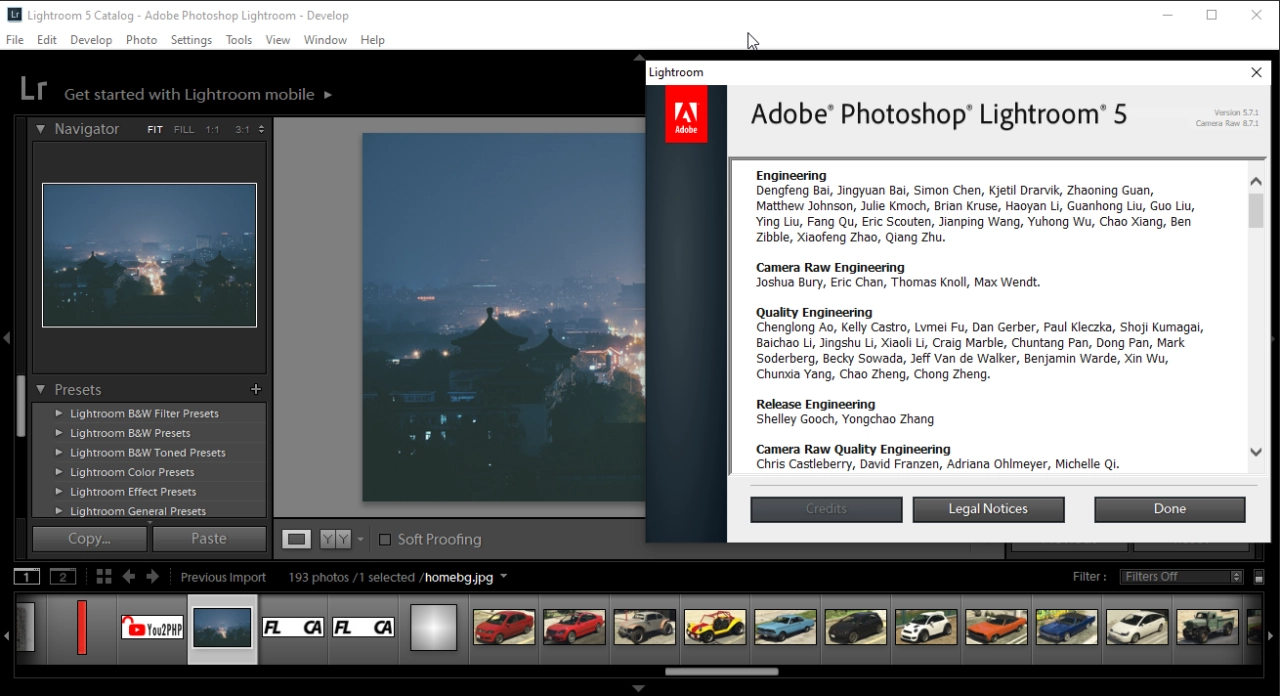Click filmstrip horizontal scrollbar thumb

pyautogui.click(x=722, y=671)
